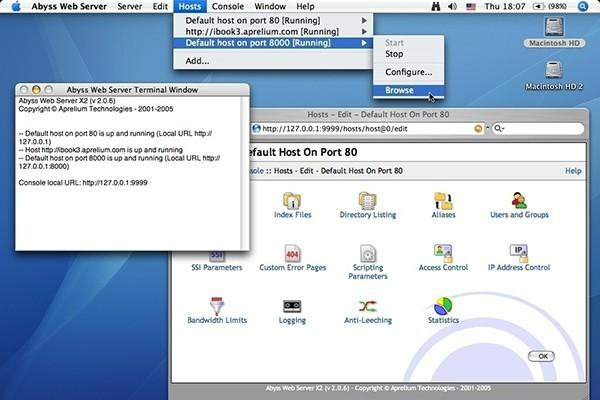The height and width of the screenshot is (400, 600).
Task: Click the Spotlight search icon in menu bar
Action: (582, 6)
